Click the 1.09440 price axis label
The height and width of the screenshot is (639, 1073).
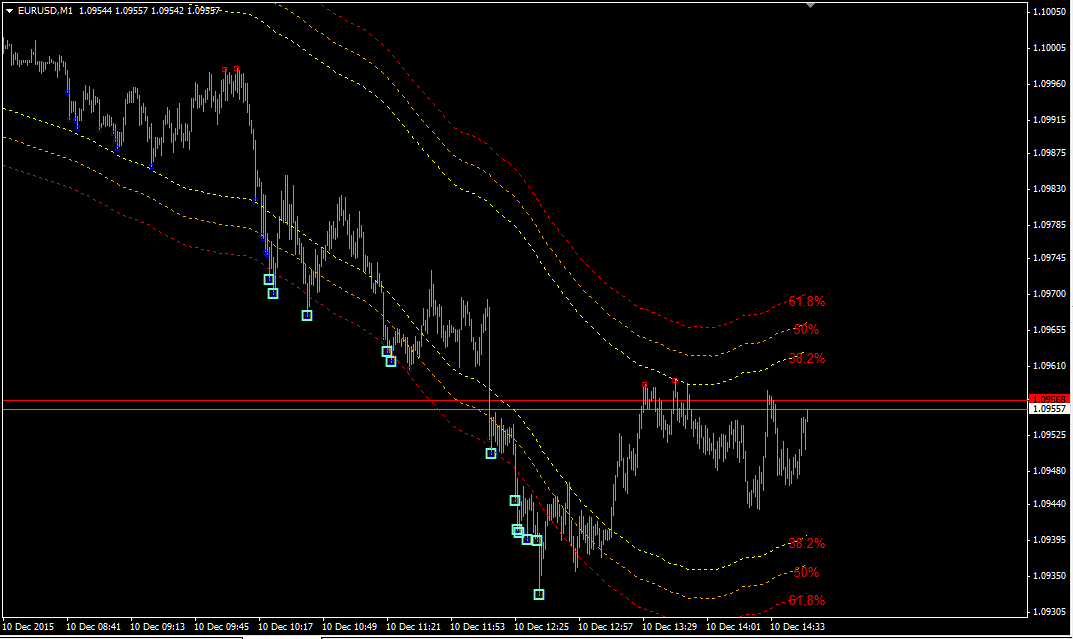(1049, 504)
